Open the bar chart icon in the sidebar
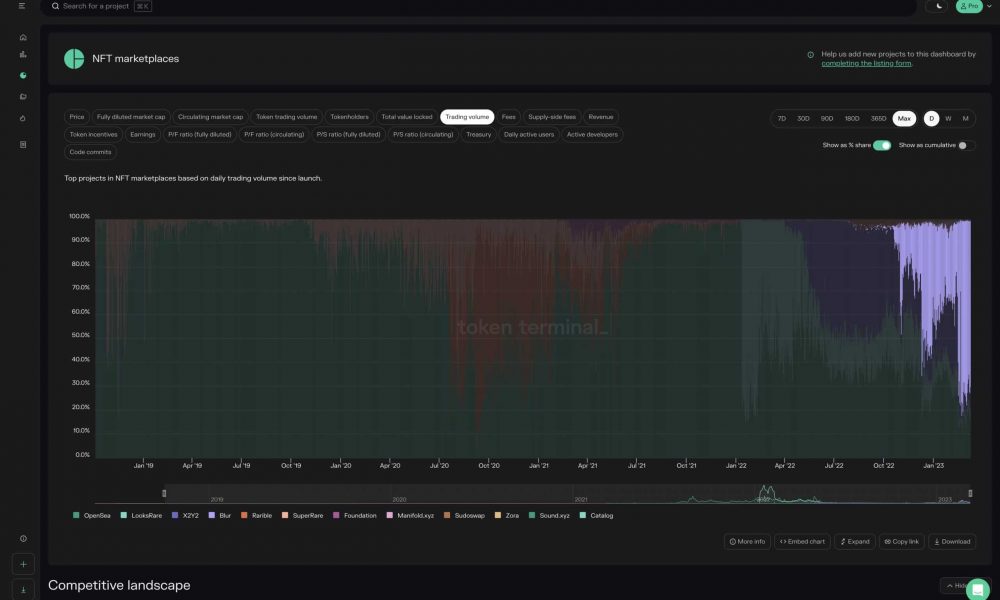1000x600 pixels. (x=23, y=54)
